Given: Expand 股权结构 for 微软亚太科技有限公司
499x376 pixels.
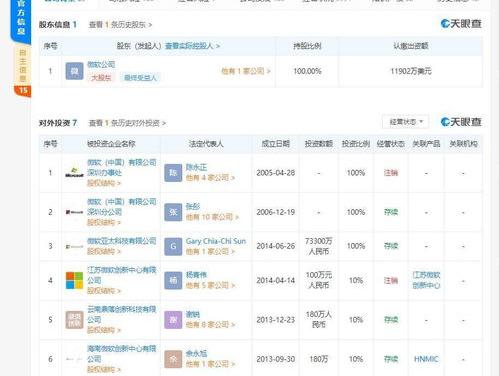Looking at the screenshot, I should [104, 252].
